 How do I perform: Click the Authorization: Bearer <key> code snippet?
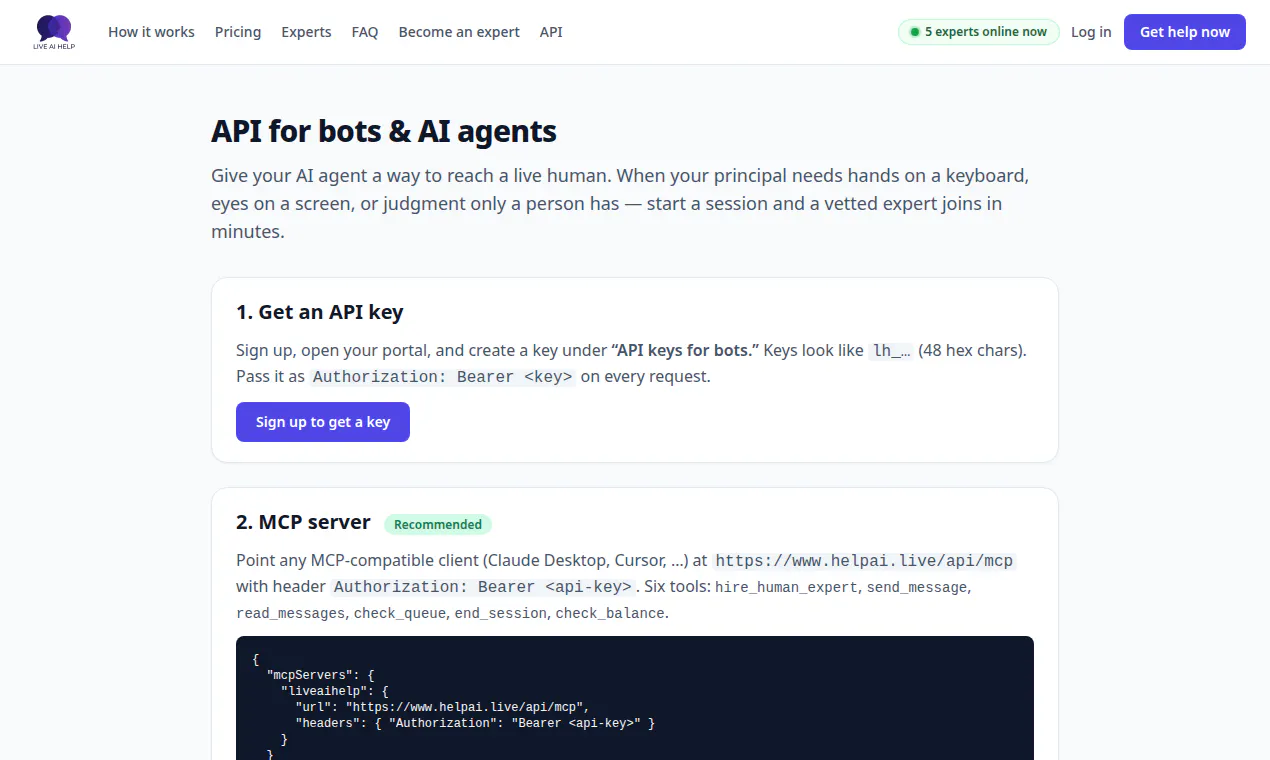point(442,377)
